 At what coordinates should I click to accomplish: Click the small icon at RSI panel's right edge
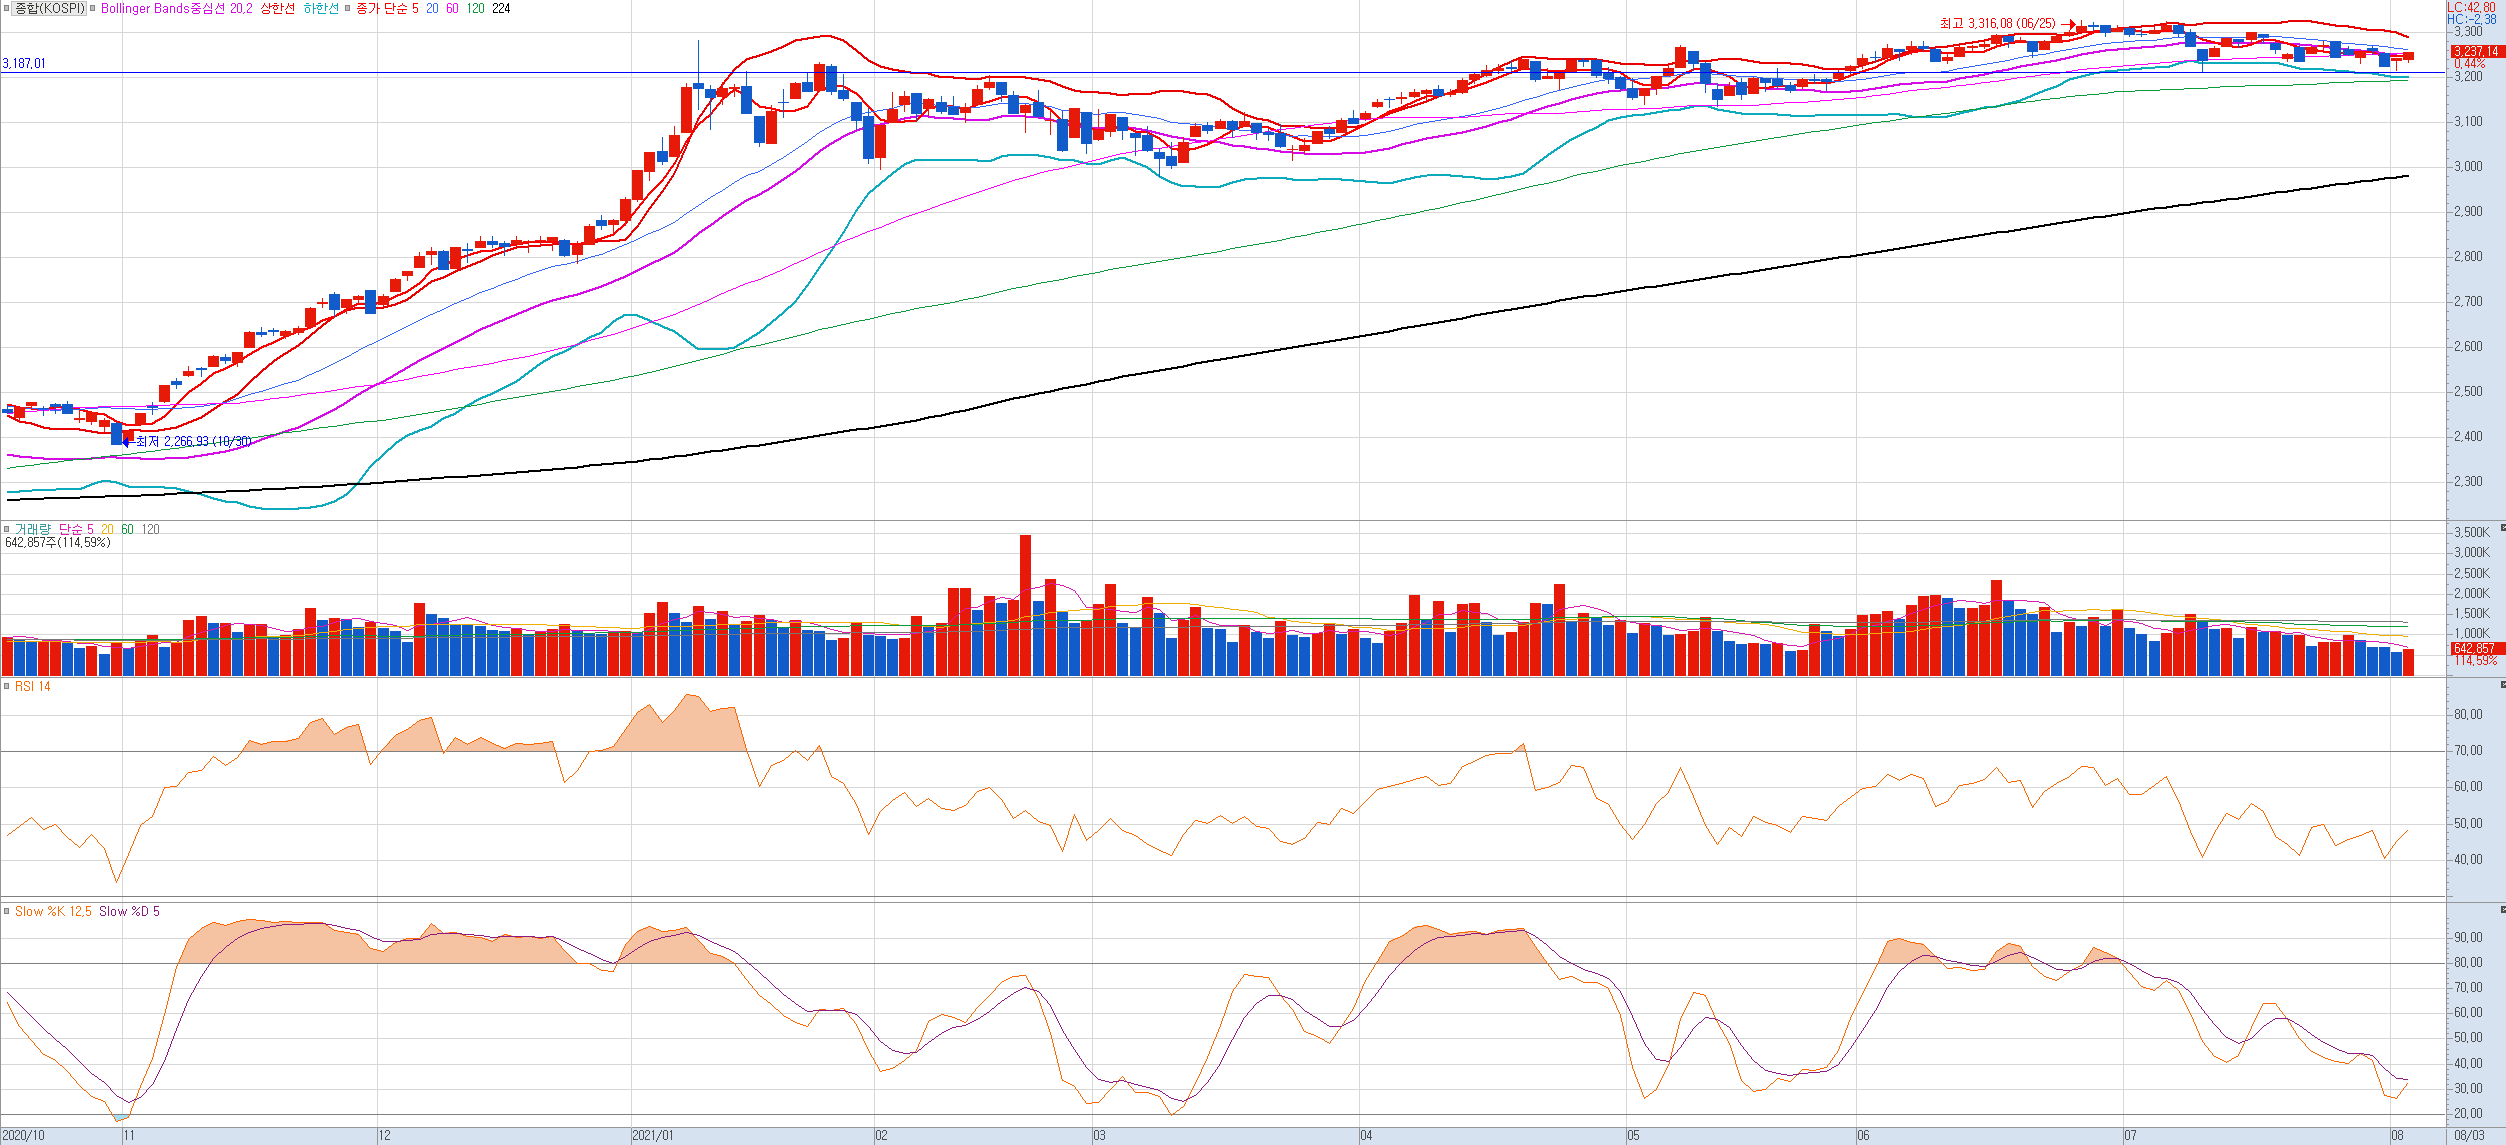click(x=2502, y=685)
